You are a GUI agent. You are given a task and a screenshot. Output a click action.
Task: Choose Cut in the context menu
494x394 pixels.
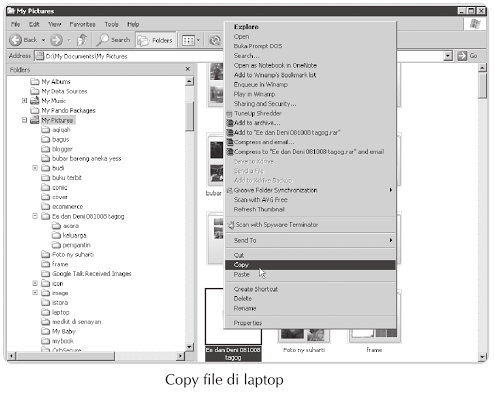pos(310,255)
